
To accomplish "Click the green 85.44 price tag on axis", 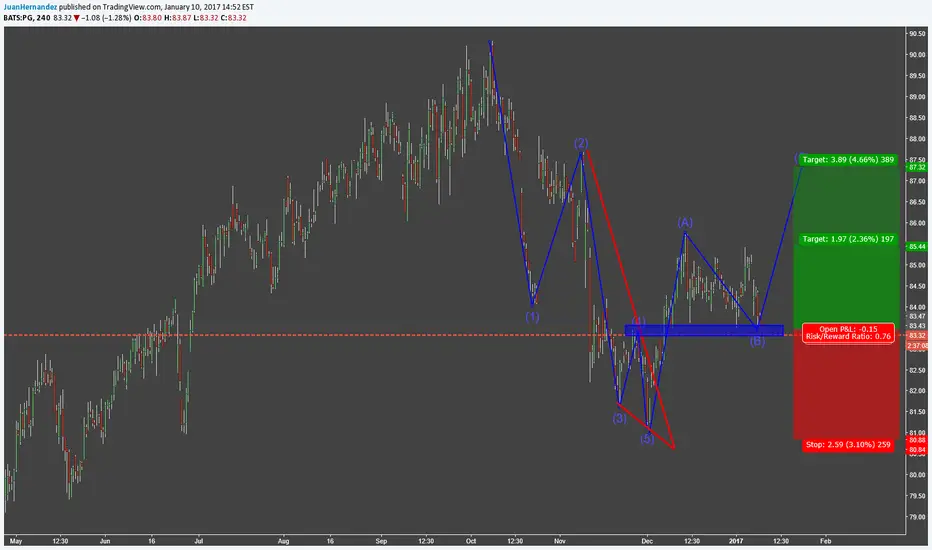I will pyautogui.click(x=917, y=247).
